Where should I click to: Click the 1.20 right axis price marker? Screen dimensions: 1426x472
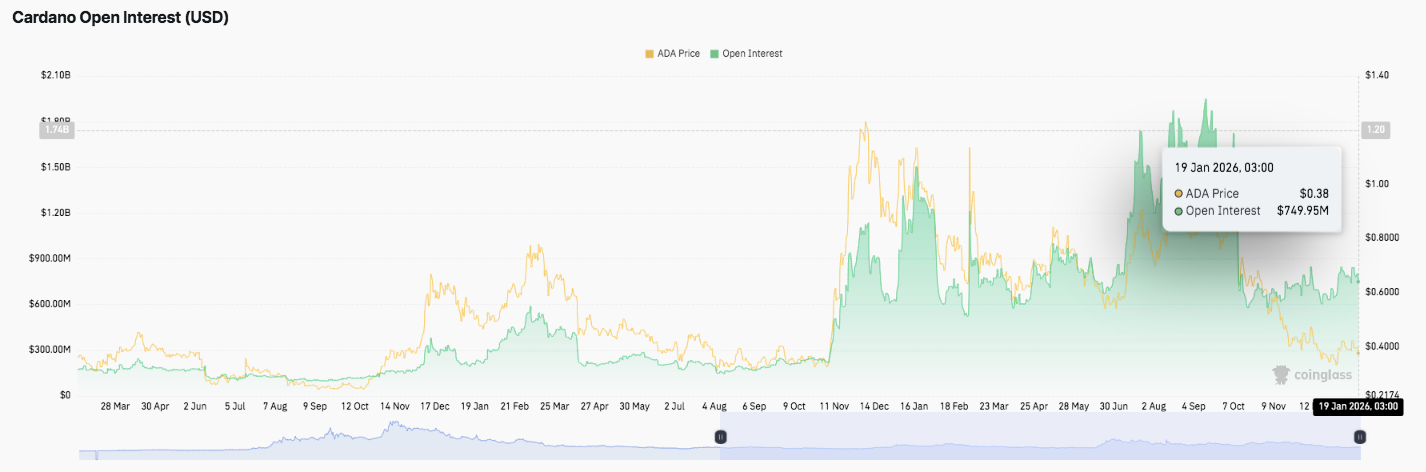tap(1378, 130)
